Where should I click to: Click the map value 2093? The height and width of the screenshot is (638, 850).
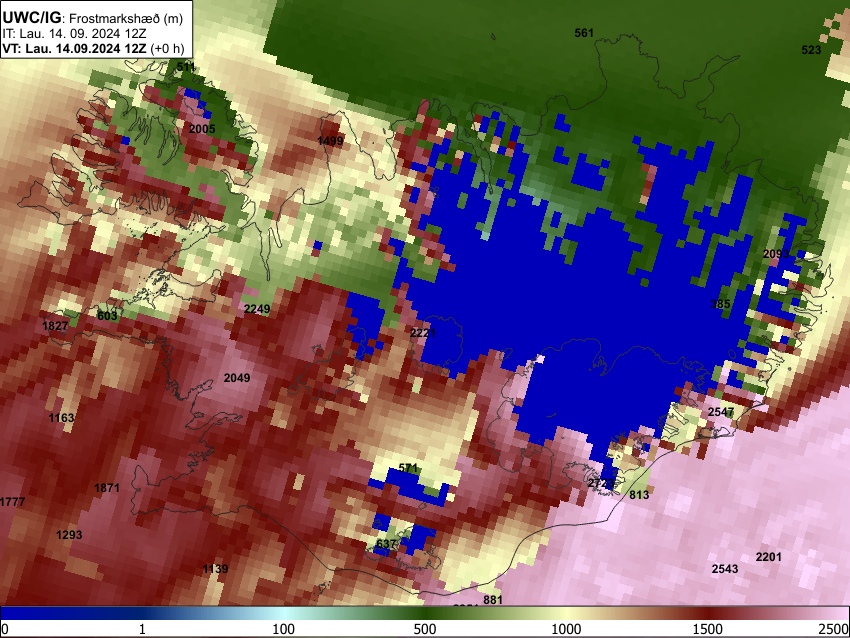click(776, 254)
